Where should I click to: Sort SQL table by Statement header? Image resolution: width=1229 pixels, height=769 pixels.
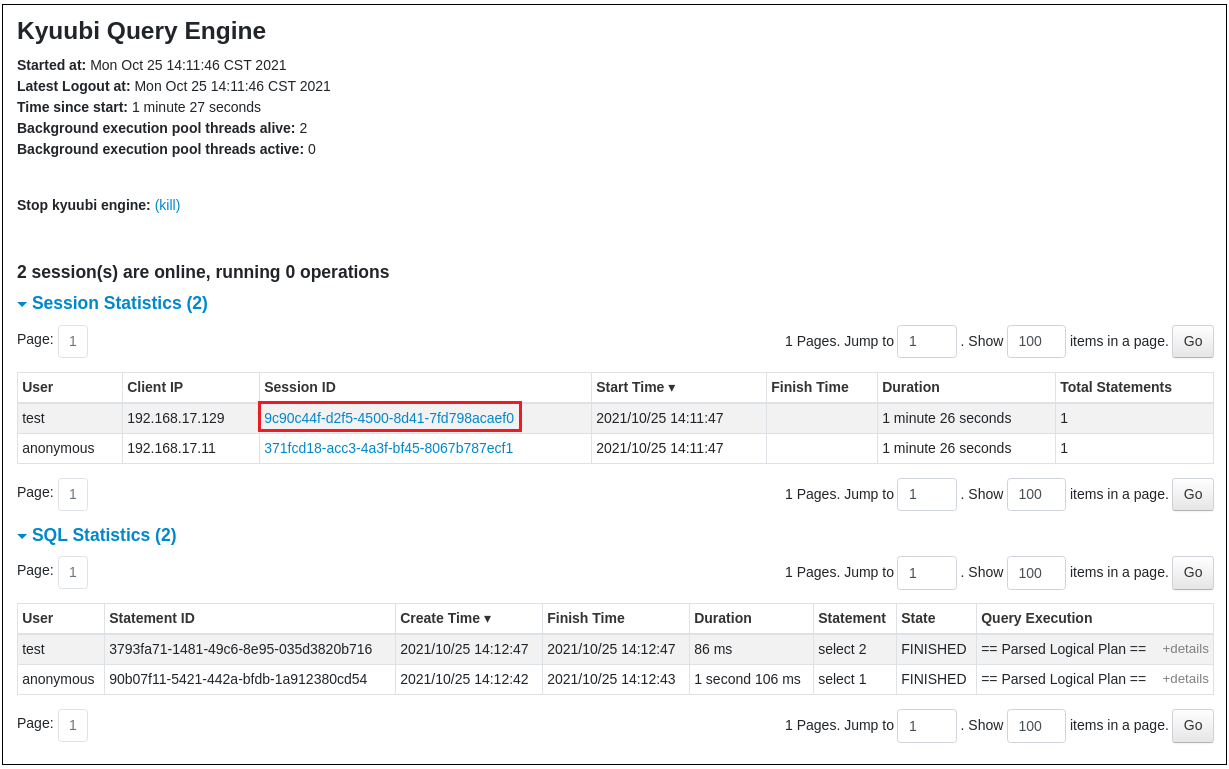click(x=852, y=618)
